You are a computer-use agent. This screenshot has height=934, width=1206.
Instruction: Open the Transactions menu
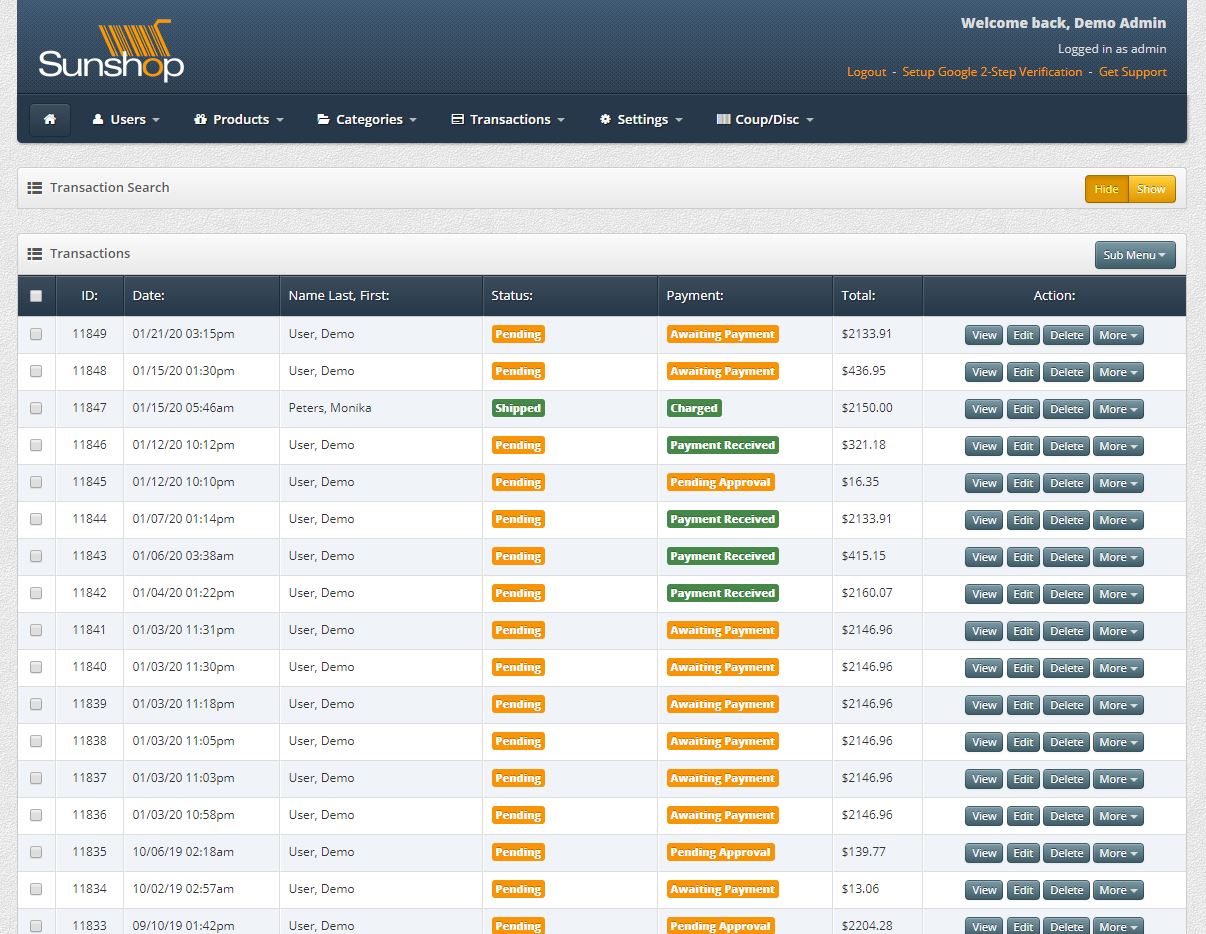click(508, 119)
